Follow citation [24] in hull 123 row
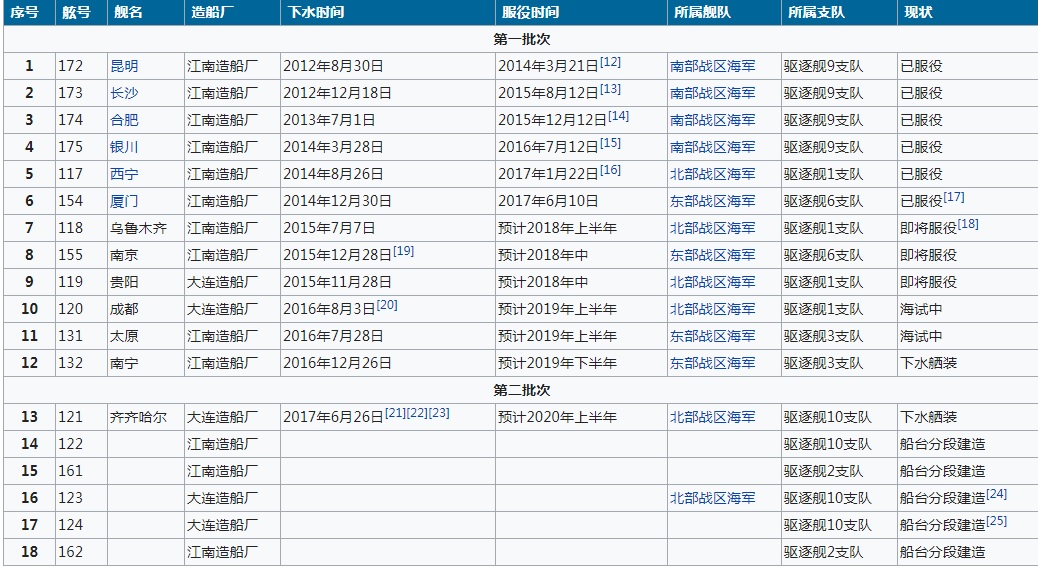The width and height of the screenshot is (1038, 572). coord(996,495)
